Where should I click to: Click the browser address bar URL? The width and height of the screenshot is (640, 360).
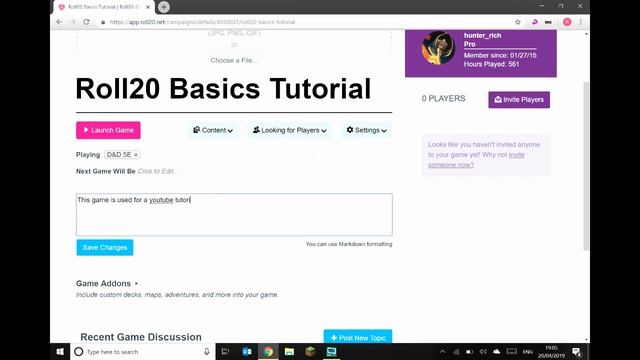pyautogui.click(x=202, y=22)
